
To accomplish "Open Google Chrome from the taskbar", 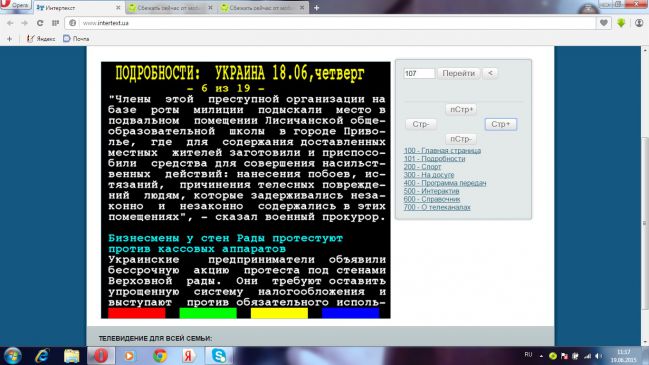I will [x=160, y=355].
